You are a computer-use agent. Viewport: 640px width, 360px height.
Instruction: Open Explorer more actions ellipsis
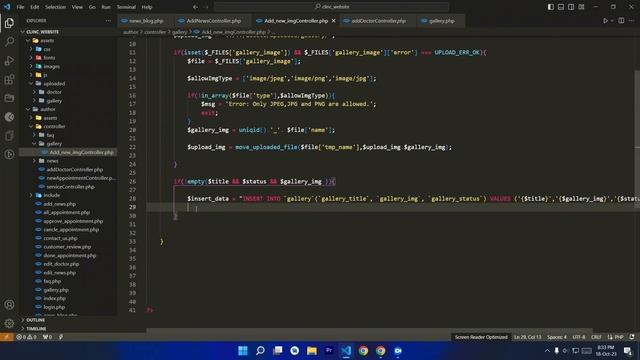[x=108, y=20]
